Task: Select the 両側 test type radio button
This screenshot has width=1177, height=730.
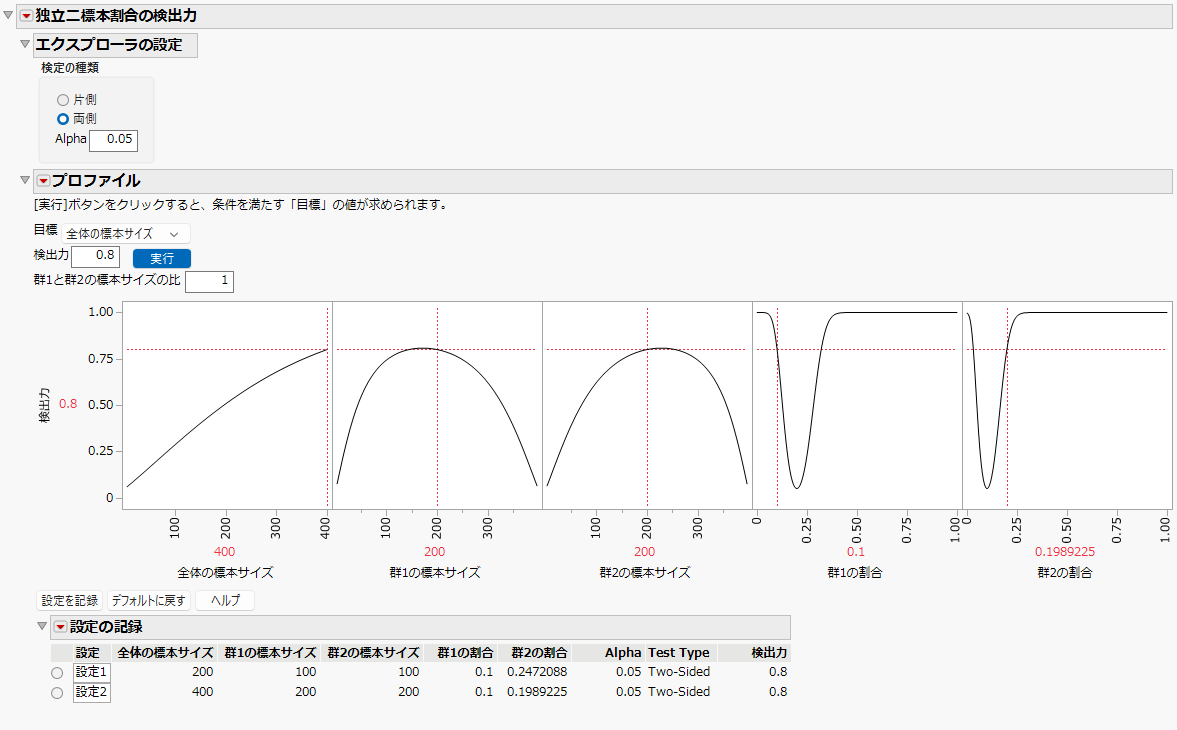Action: coord(63,119)
